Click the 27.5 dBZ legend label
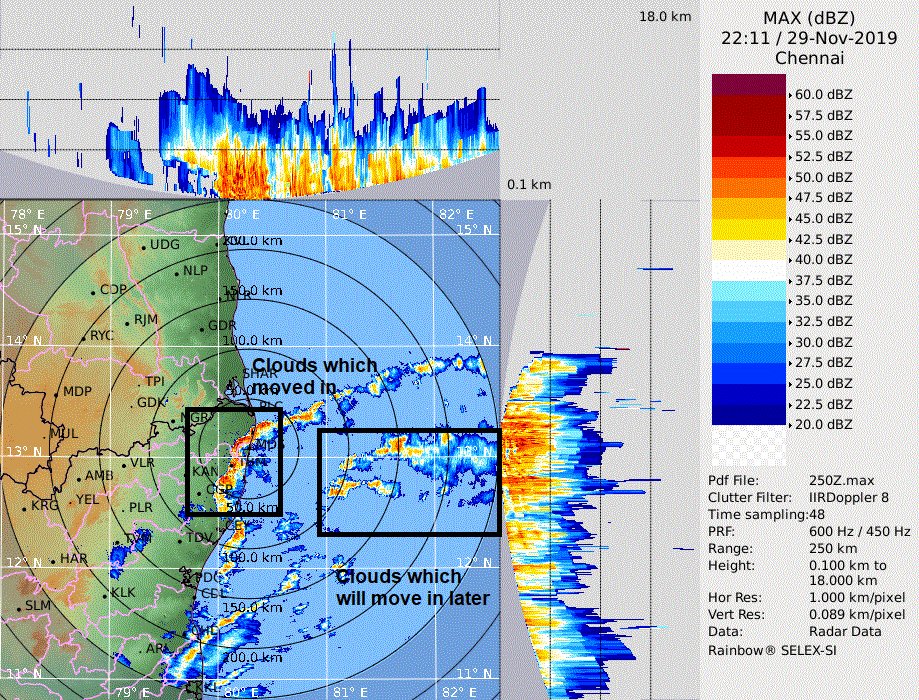This screenshot has height=700, width=919. click(823, 362)
